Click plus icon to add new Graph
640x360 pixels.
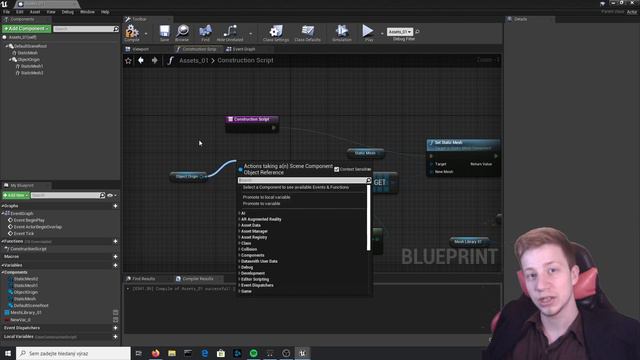pos(115,206)
